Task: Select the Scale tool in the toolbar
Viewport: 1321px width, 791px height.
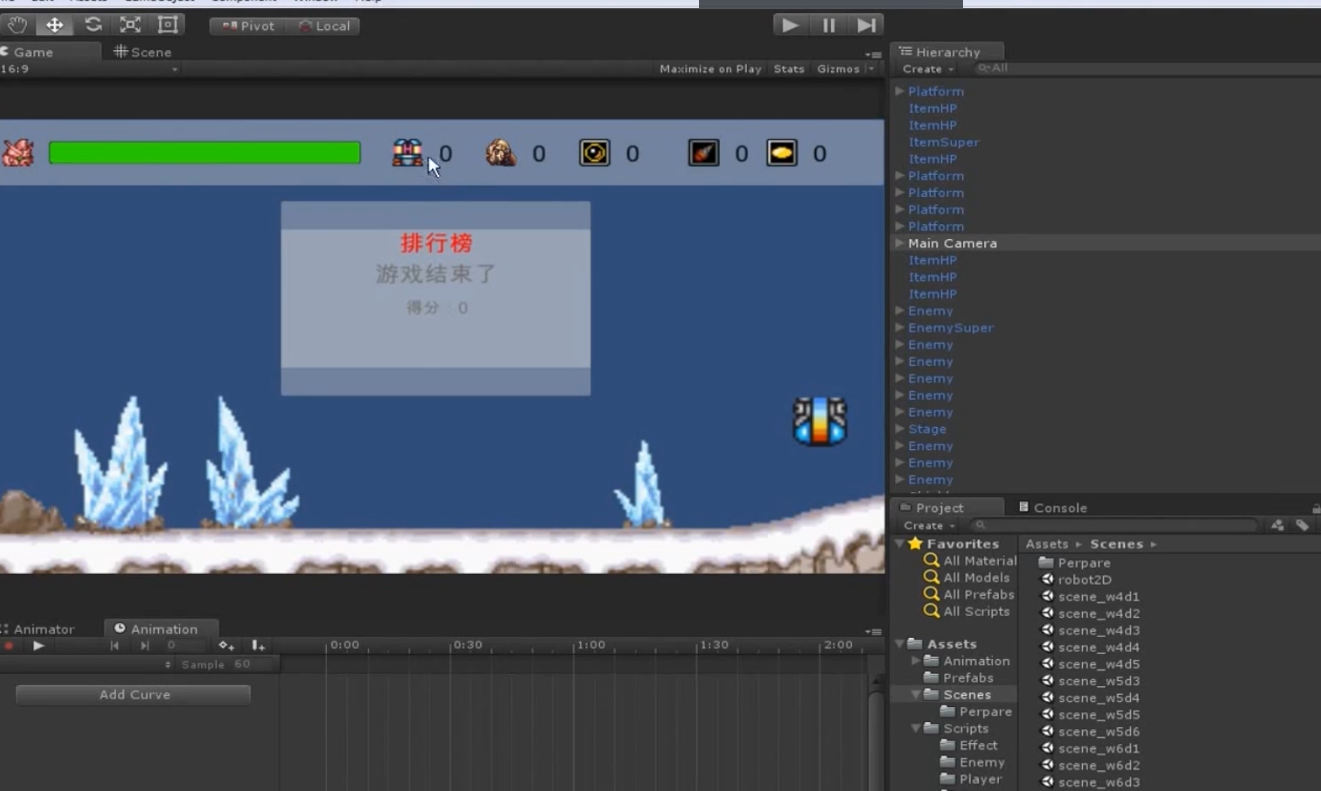Action: point(130,25)
